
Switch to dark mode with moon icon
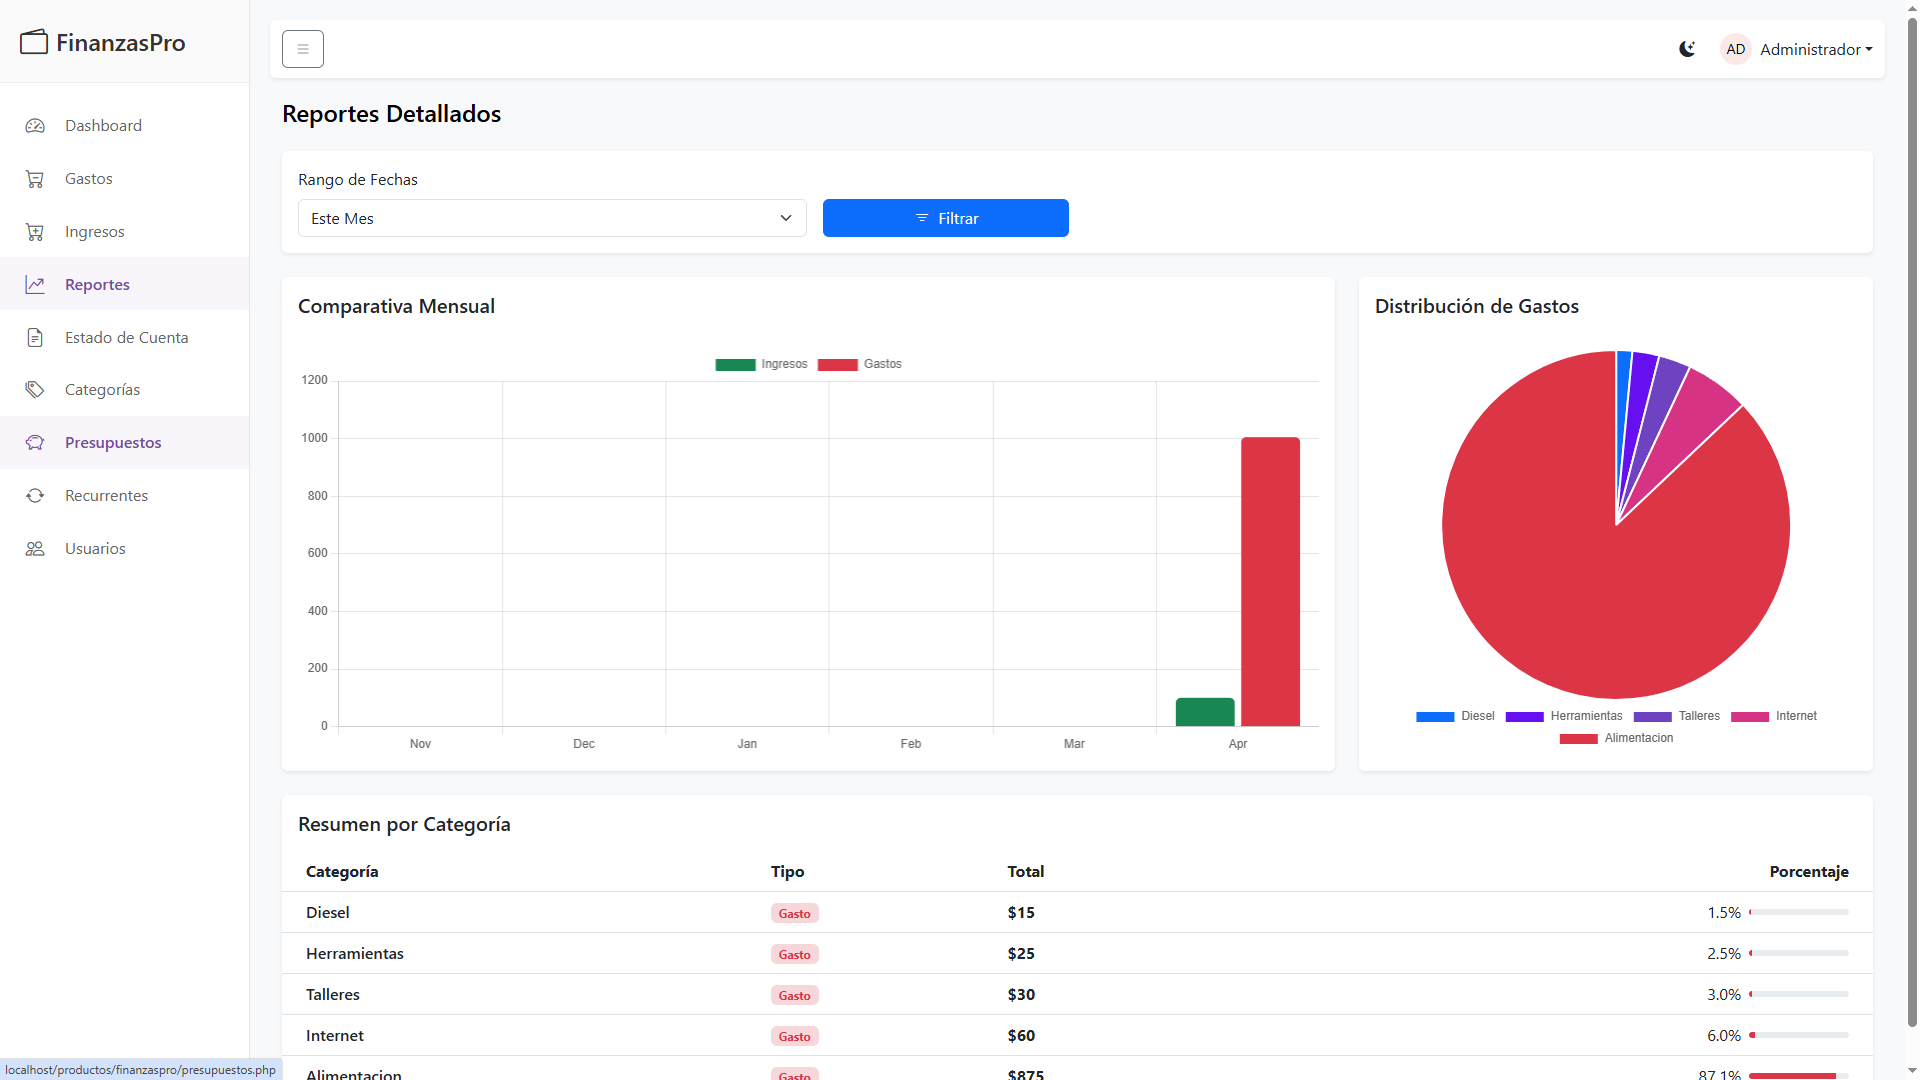click(1687, 49)
